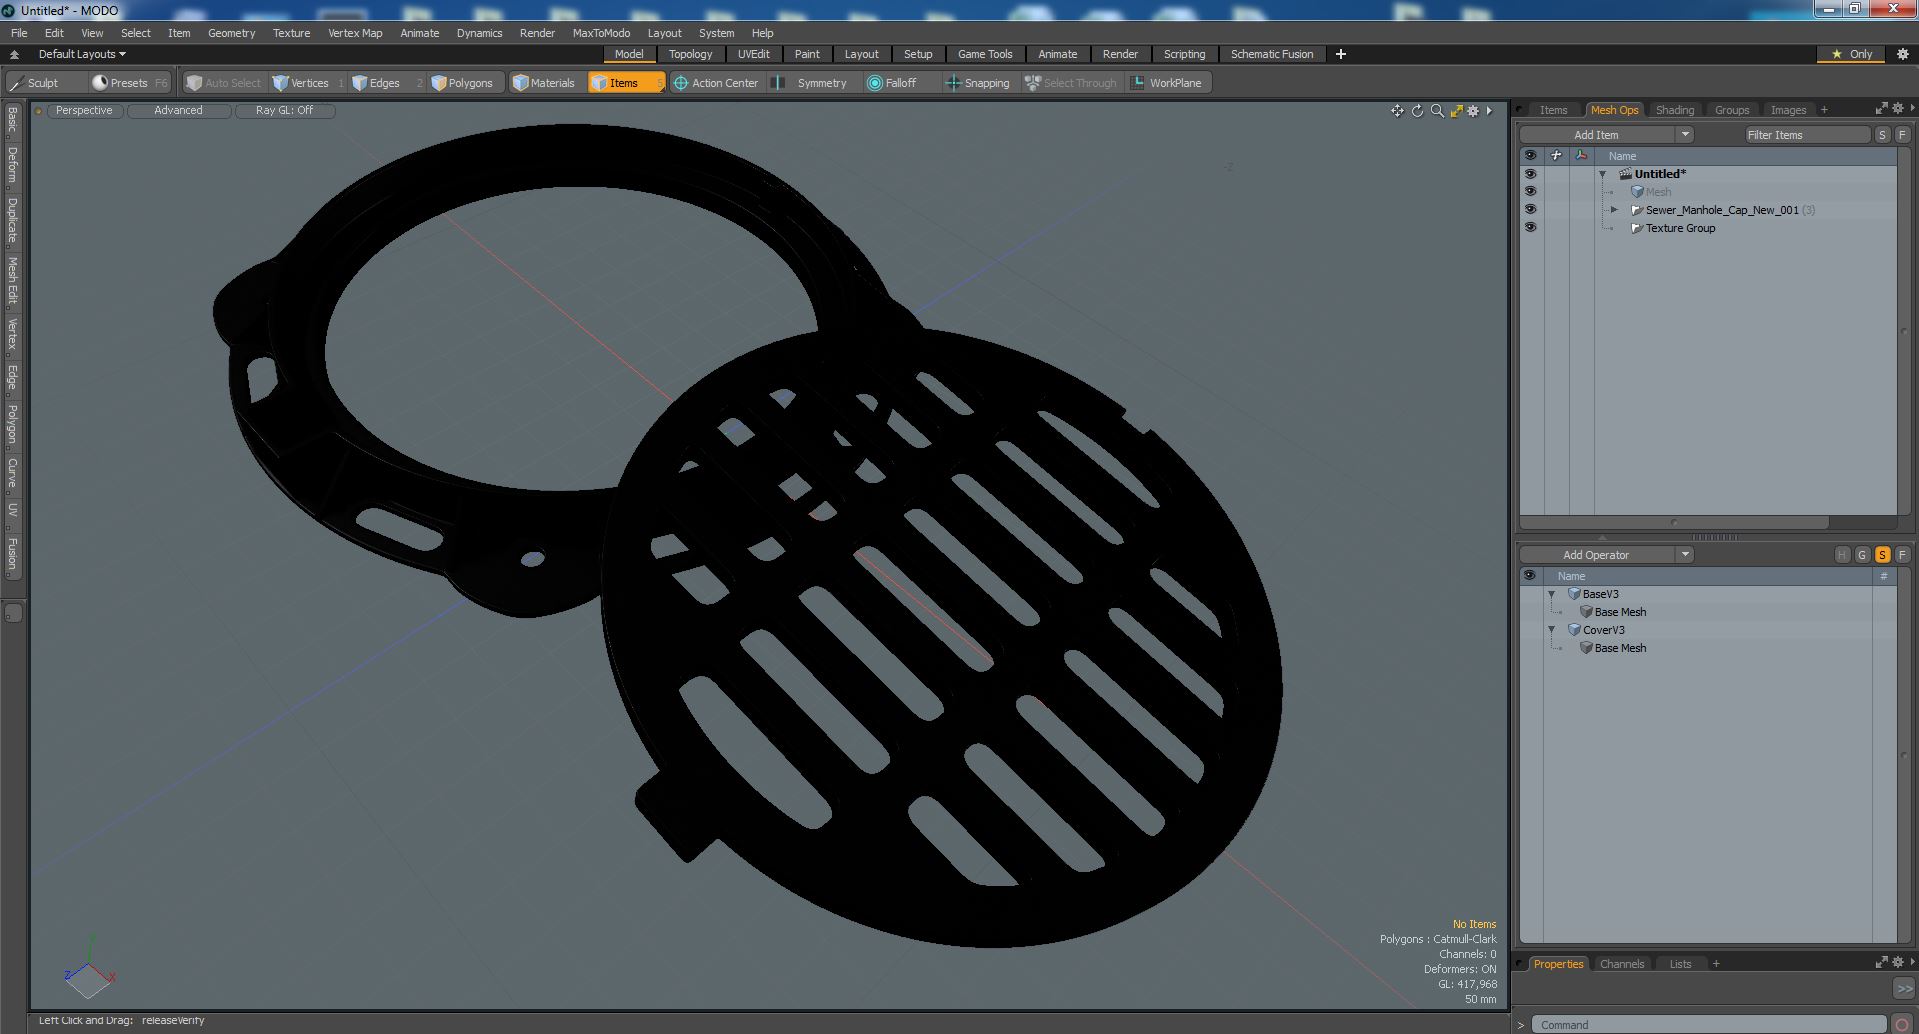Toggle the orange S filter in Mesh Ops

(1882, 555)
